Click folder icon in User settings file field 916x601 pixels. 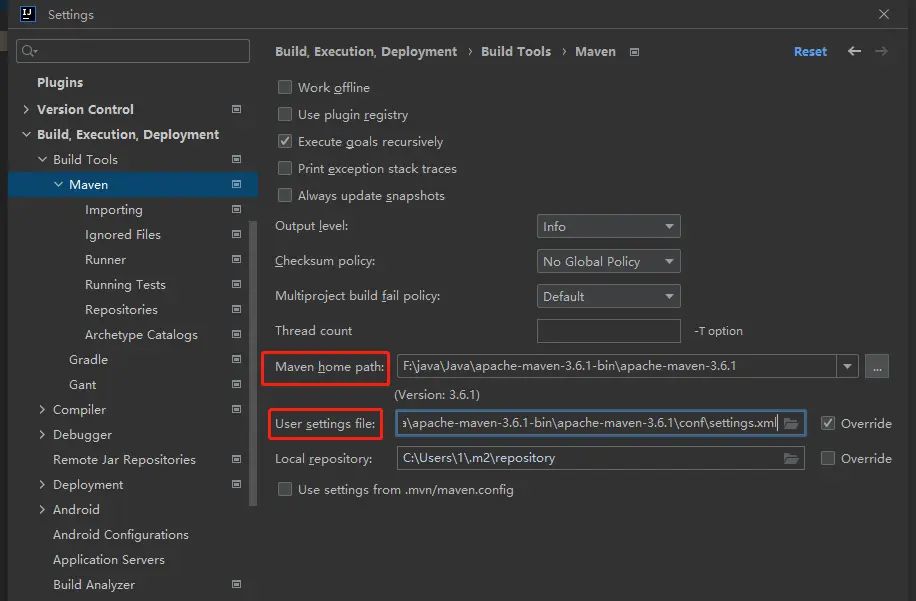coord(791,424)
